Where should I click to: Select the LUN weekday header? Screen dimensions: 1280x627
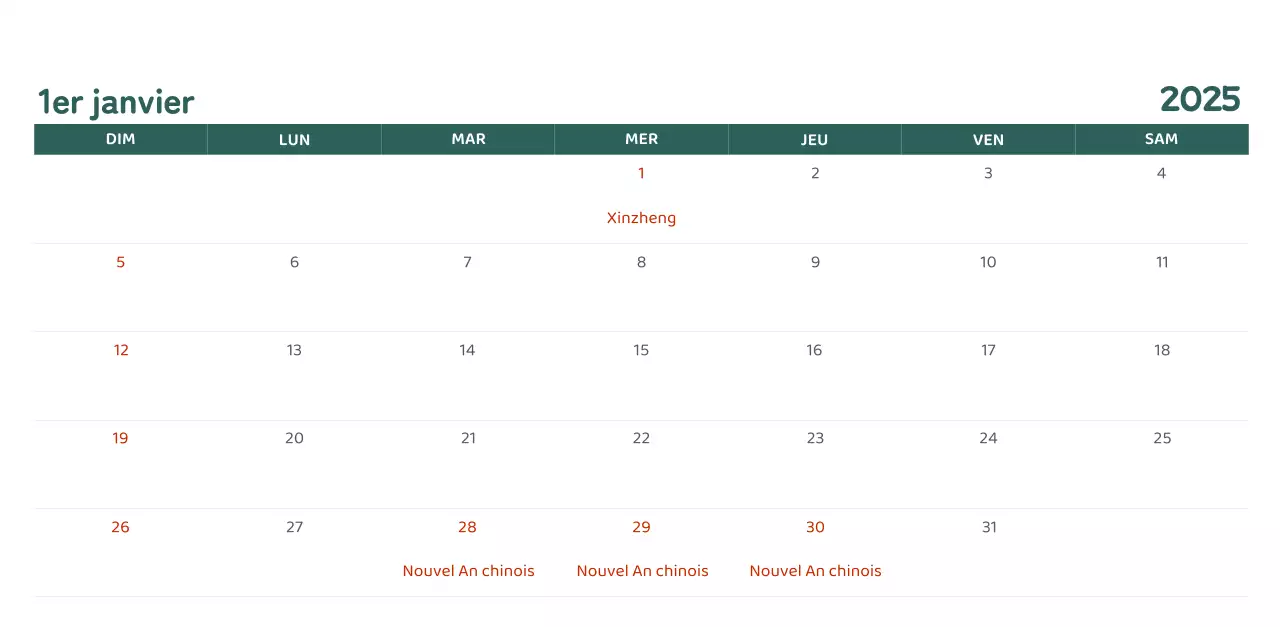click(294, 140)
